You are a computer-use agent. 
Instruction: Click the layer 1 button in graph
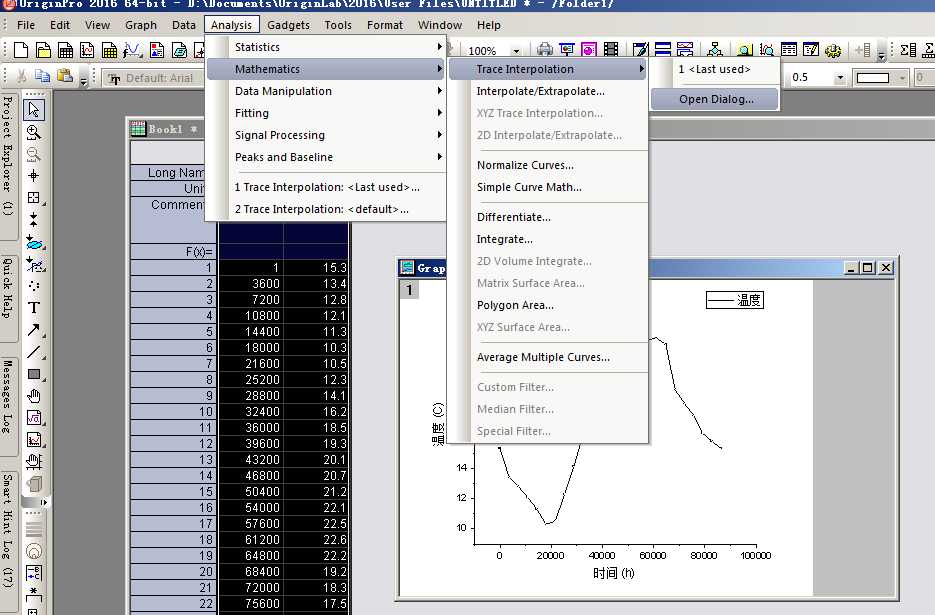click(409, 290)
